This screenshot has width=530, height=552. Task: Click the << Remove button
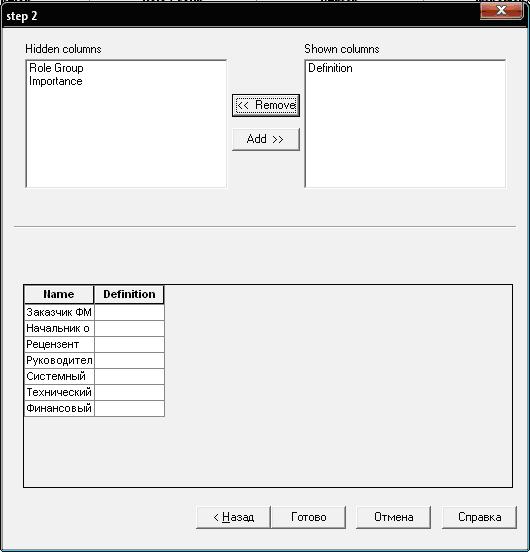click(266, 105)
